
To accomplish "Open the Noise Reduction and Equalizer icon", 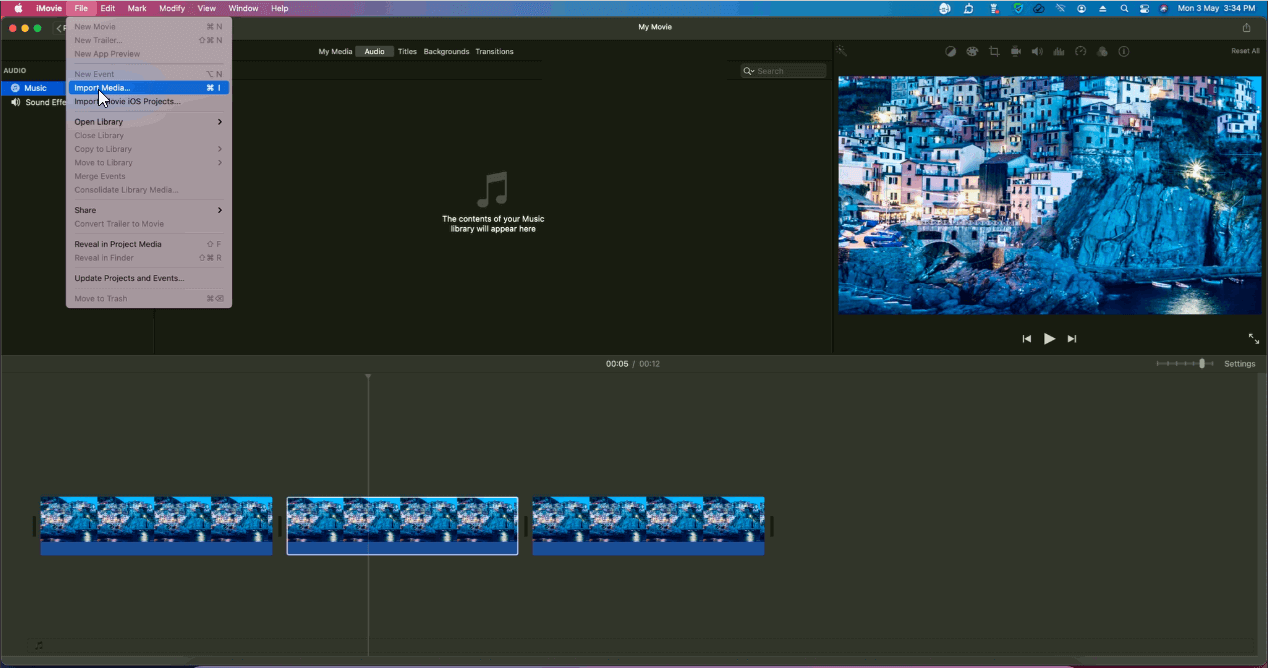I will pyautogui.click(x=1059, y=51).
